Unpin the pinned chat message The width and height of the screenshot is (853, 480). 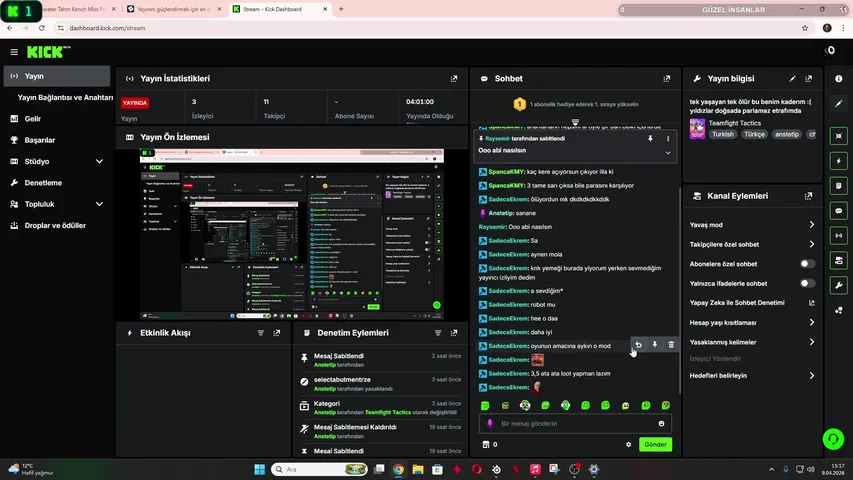click(650, 139)
